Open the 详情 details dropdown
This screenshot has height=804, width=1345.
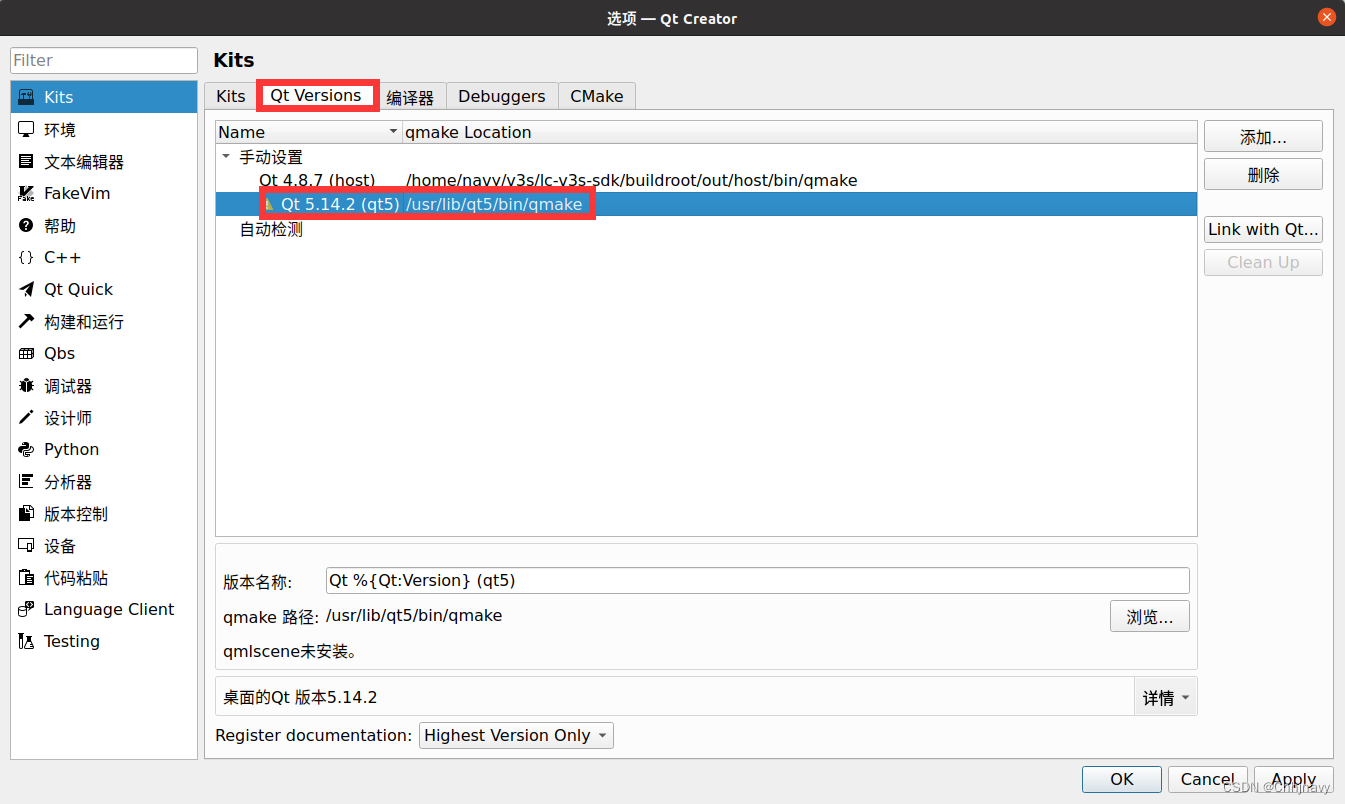(x=1165, y=697)
